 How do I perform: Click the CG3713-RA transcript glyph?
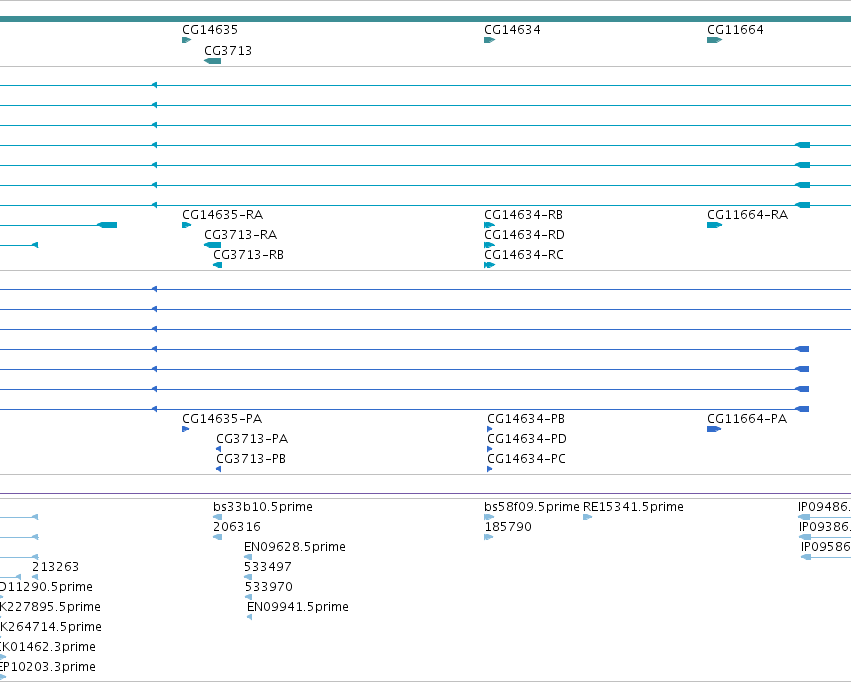(212, 245)
